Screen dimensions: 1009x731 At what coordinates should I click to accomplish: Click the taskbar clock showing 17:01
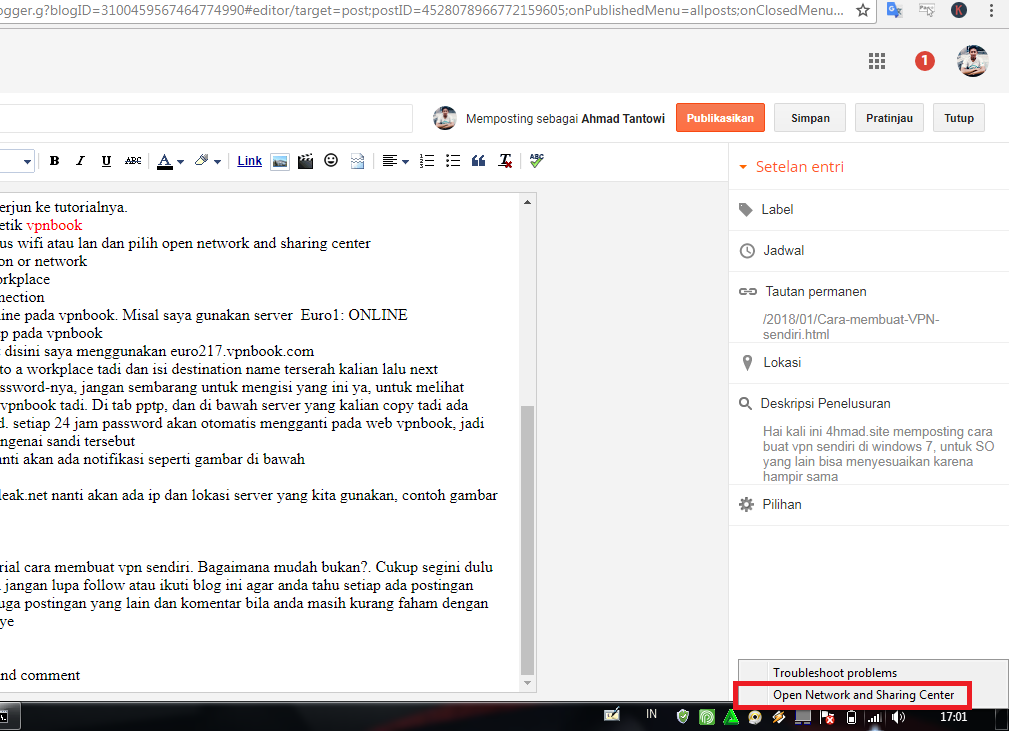pos(954,717)
